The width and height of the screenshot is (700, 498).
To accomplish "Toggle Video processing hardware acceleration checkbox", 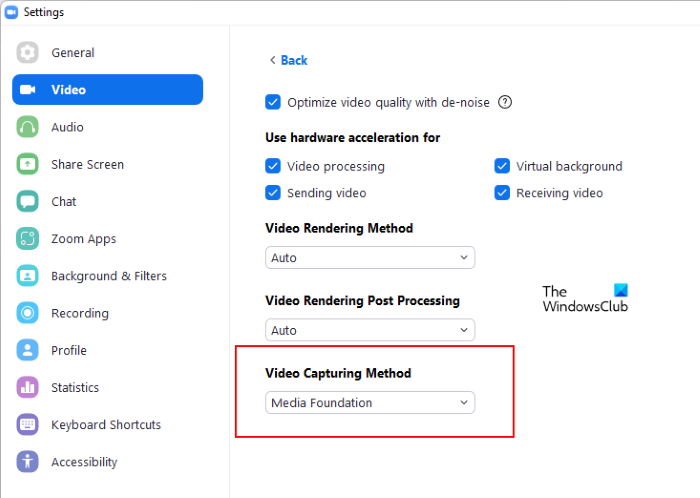I will [273, 166].
